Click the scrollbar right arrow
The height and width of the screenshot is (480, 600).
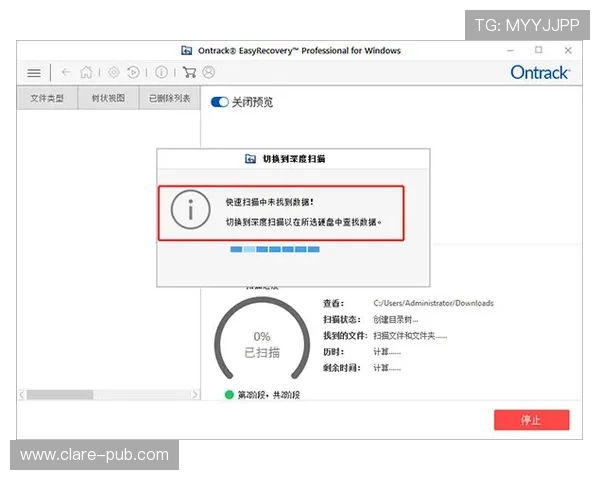(x=195, y=395)
